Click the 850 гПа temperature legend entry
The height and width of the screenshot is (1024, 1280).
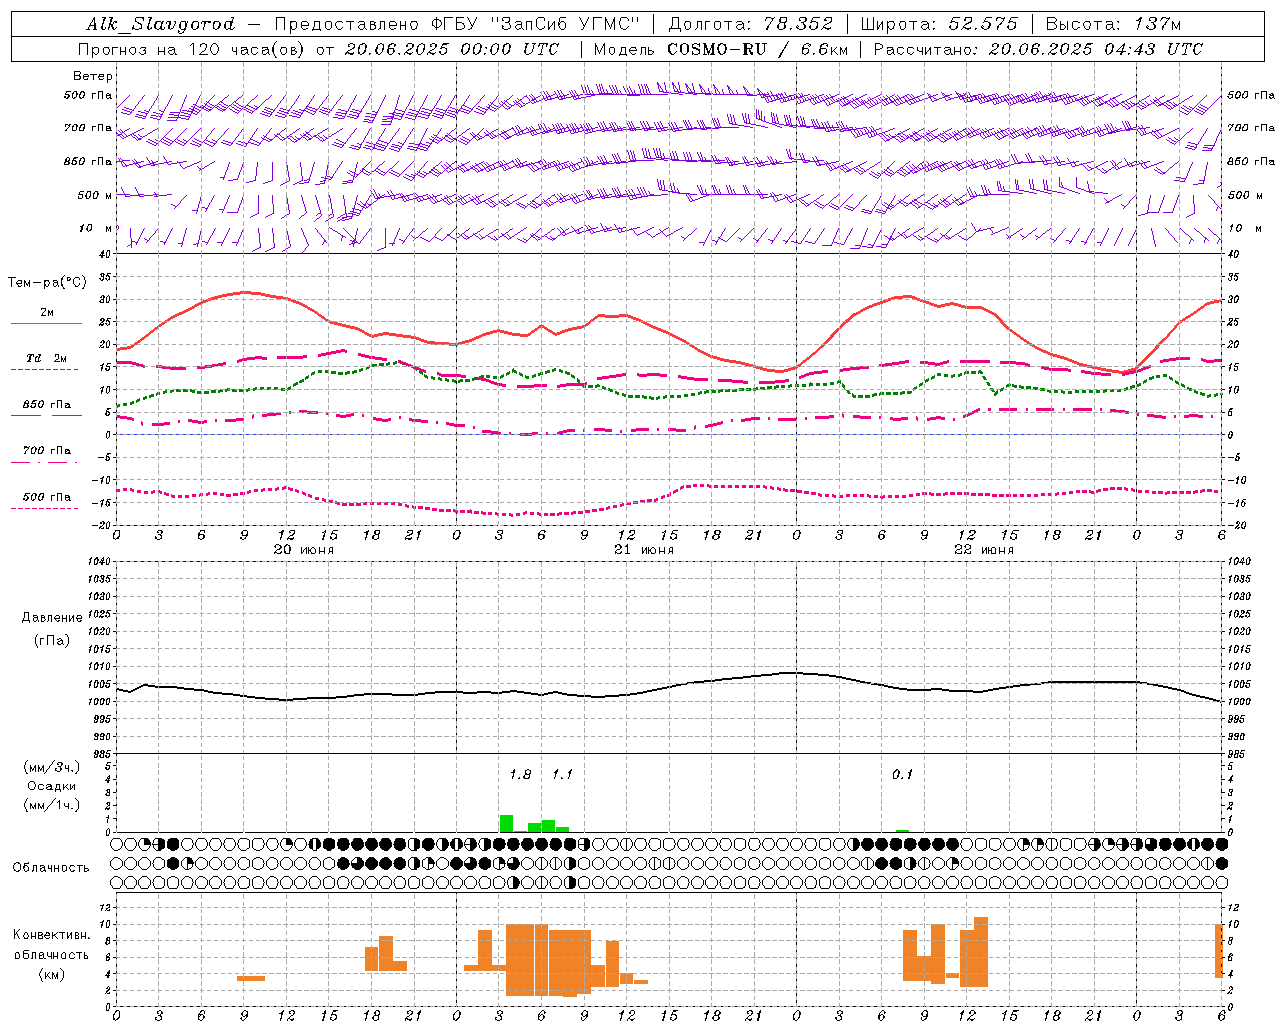tap(46, 405)
